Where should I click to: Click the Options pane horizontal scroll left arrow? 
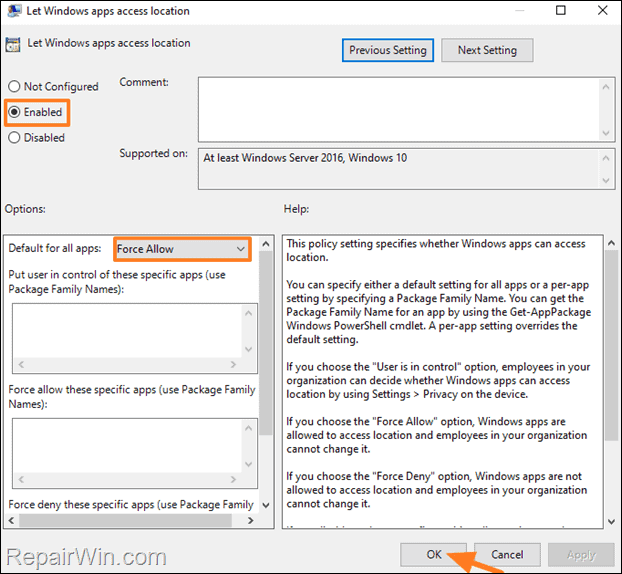pyautogui.click(x=11, y=520)
